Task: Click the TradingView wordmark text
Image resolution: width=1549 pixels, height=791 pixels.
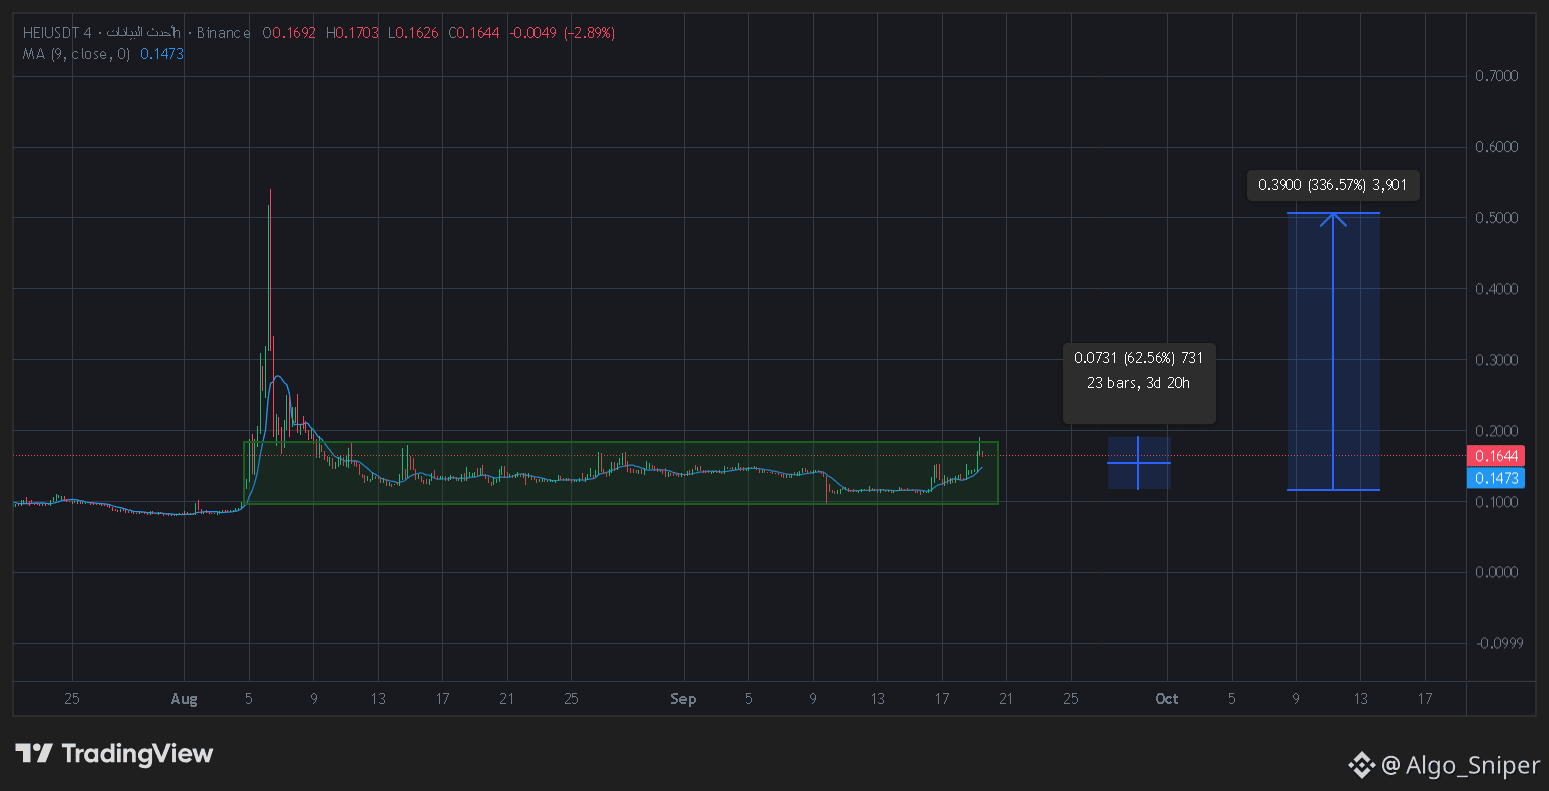Action: click(138, 753)
